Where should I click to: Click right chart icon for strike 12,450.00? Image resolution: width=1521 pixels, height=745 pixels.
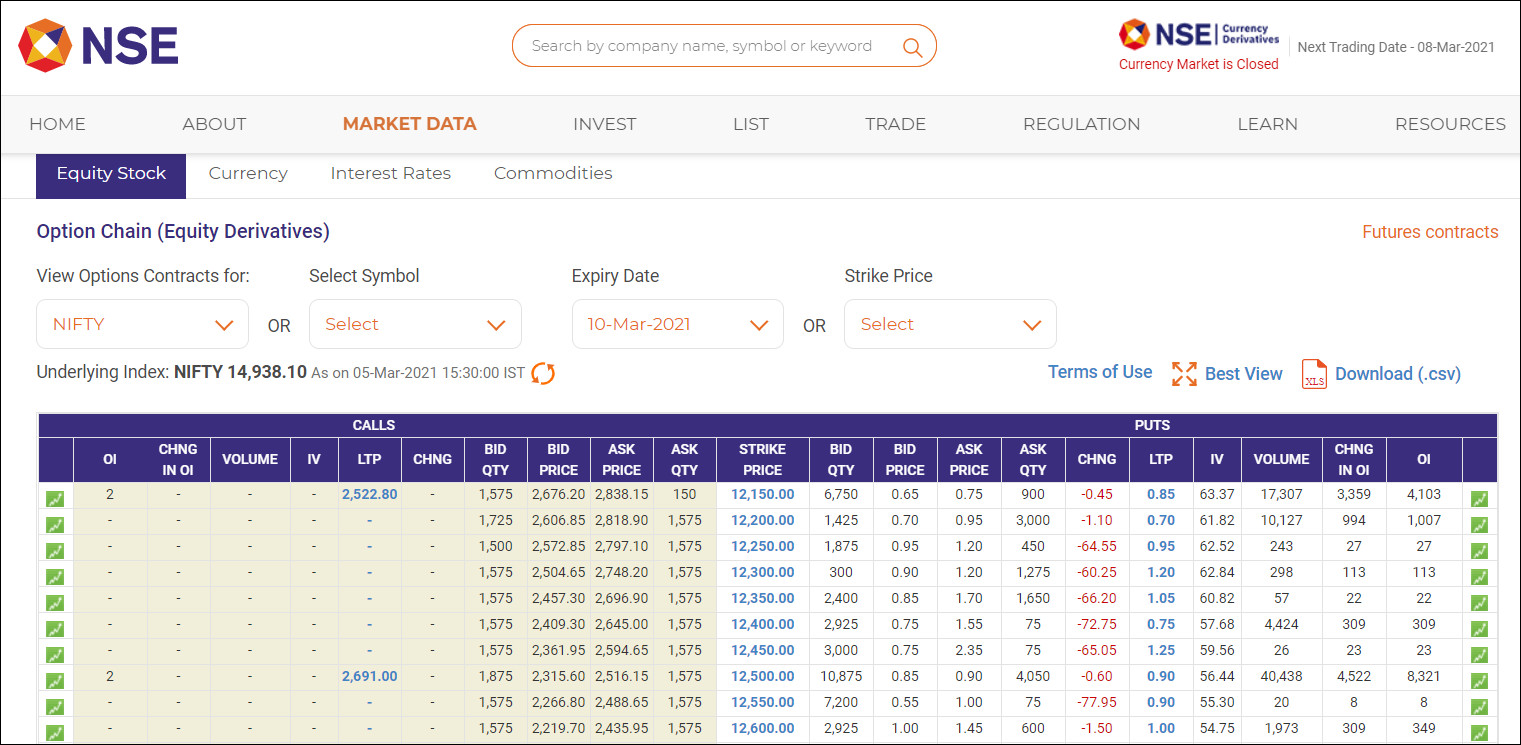pos(1479,654)
